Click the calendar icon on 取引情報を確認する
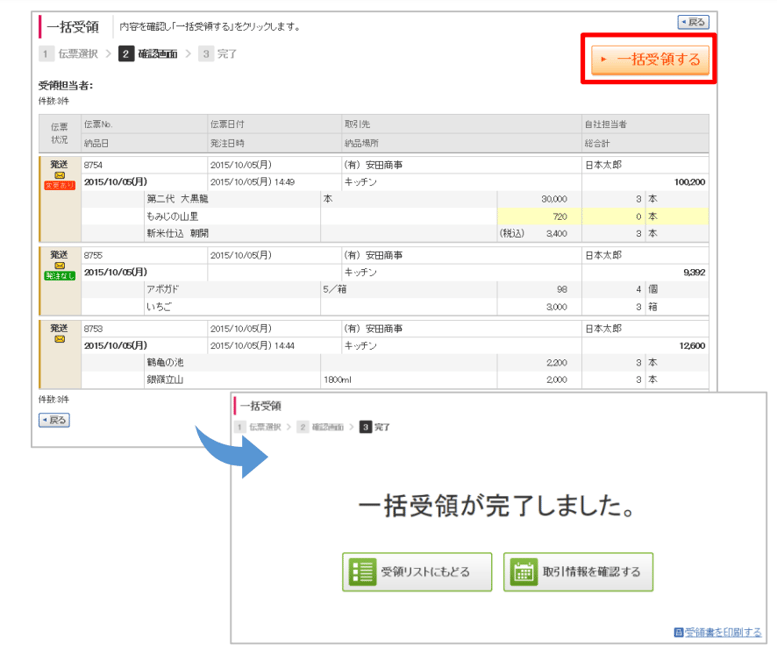The height and width of the screenshot is (652, 777). pos(523,573)
